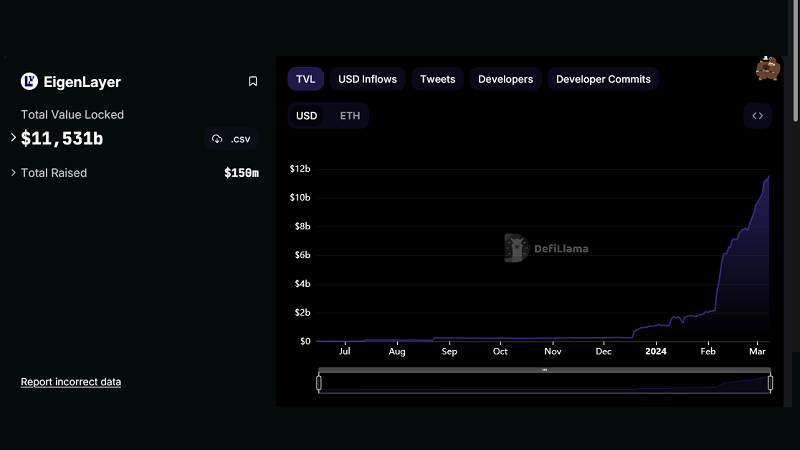800x450 pixels.
Task: Switch to the USD Inflows tab
Action: [367, 79]
